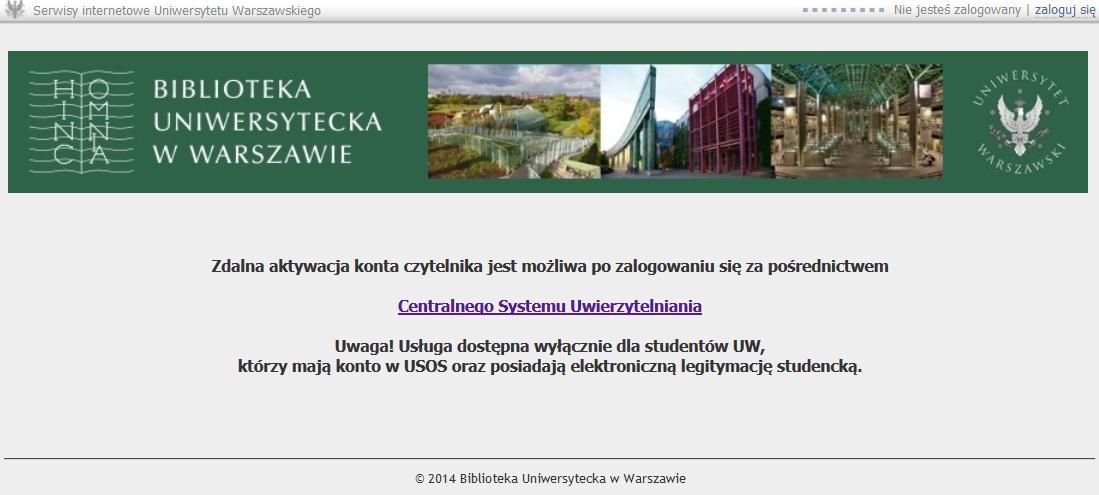Click the Uniwersytet Warszawski crest logo in banner
This screenshot has width=1099, height=495.
tap(1020, 122)
